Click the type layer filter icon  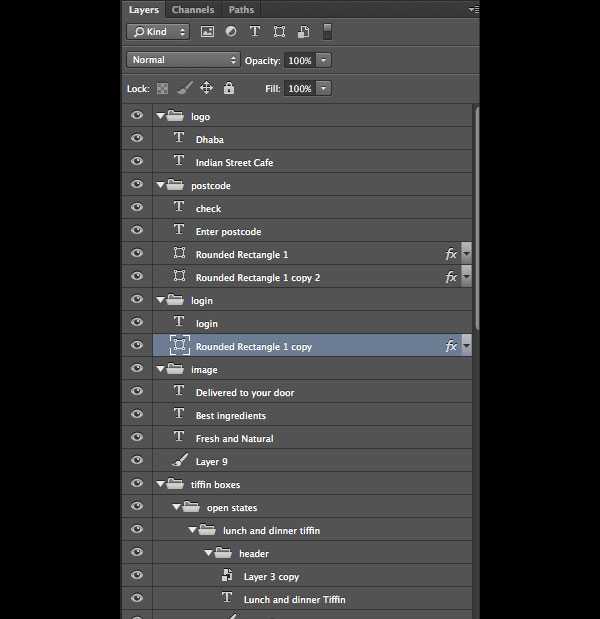coord(255,32)
